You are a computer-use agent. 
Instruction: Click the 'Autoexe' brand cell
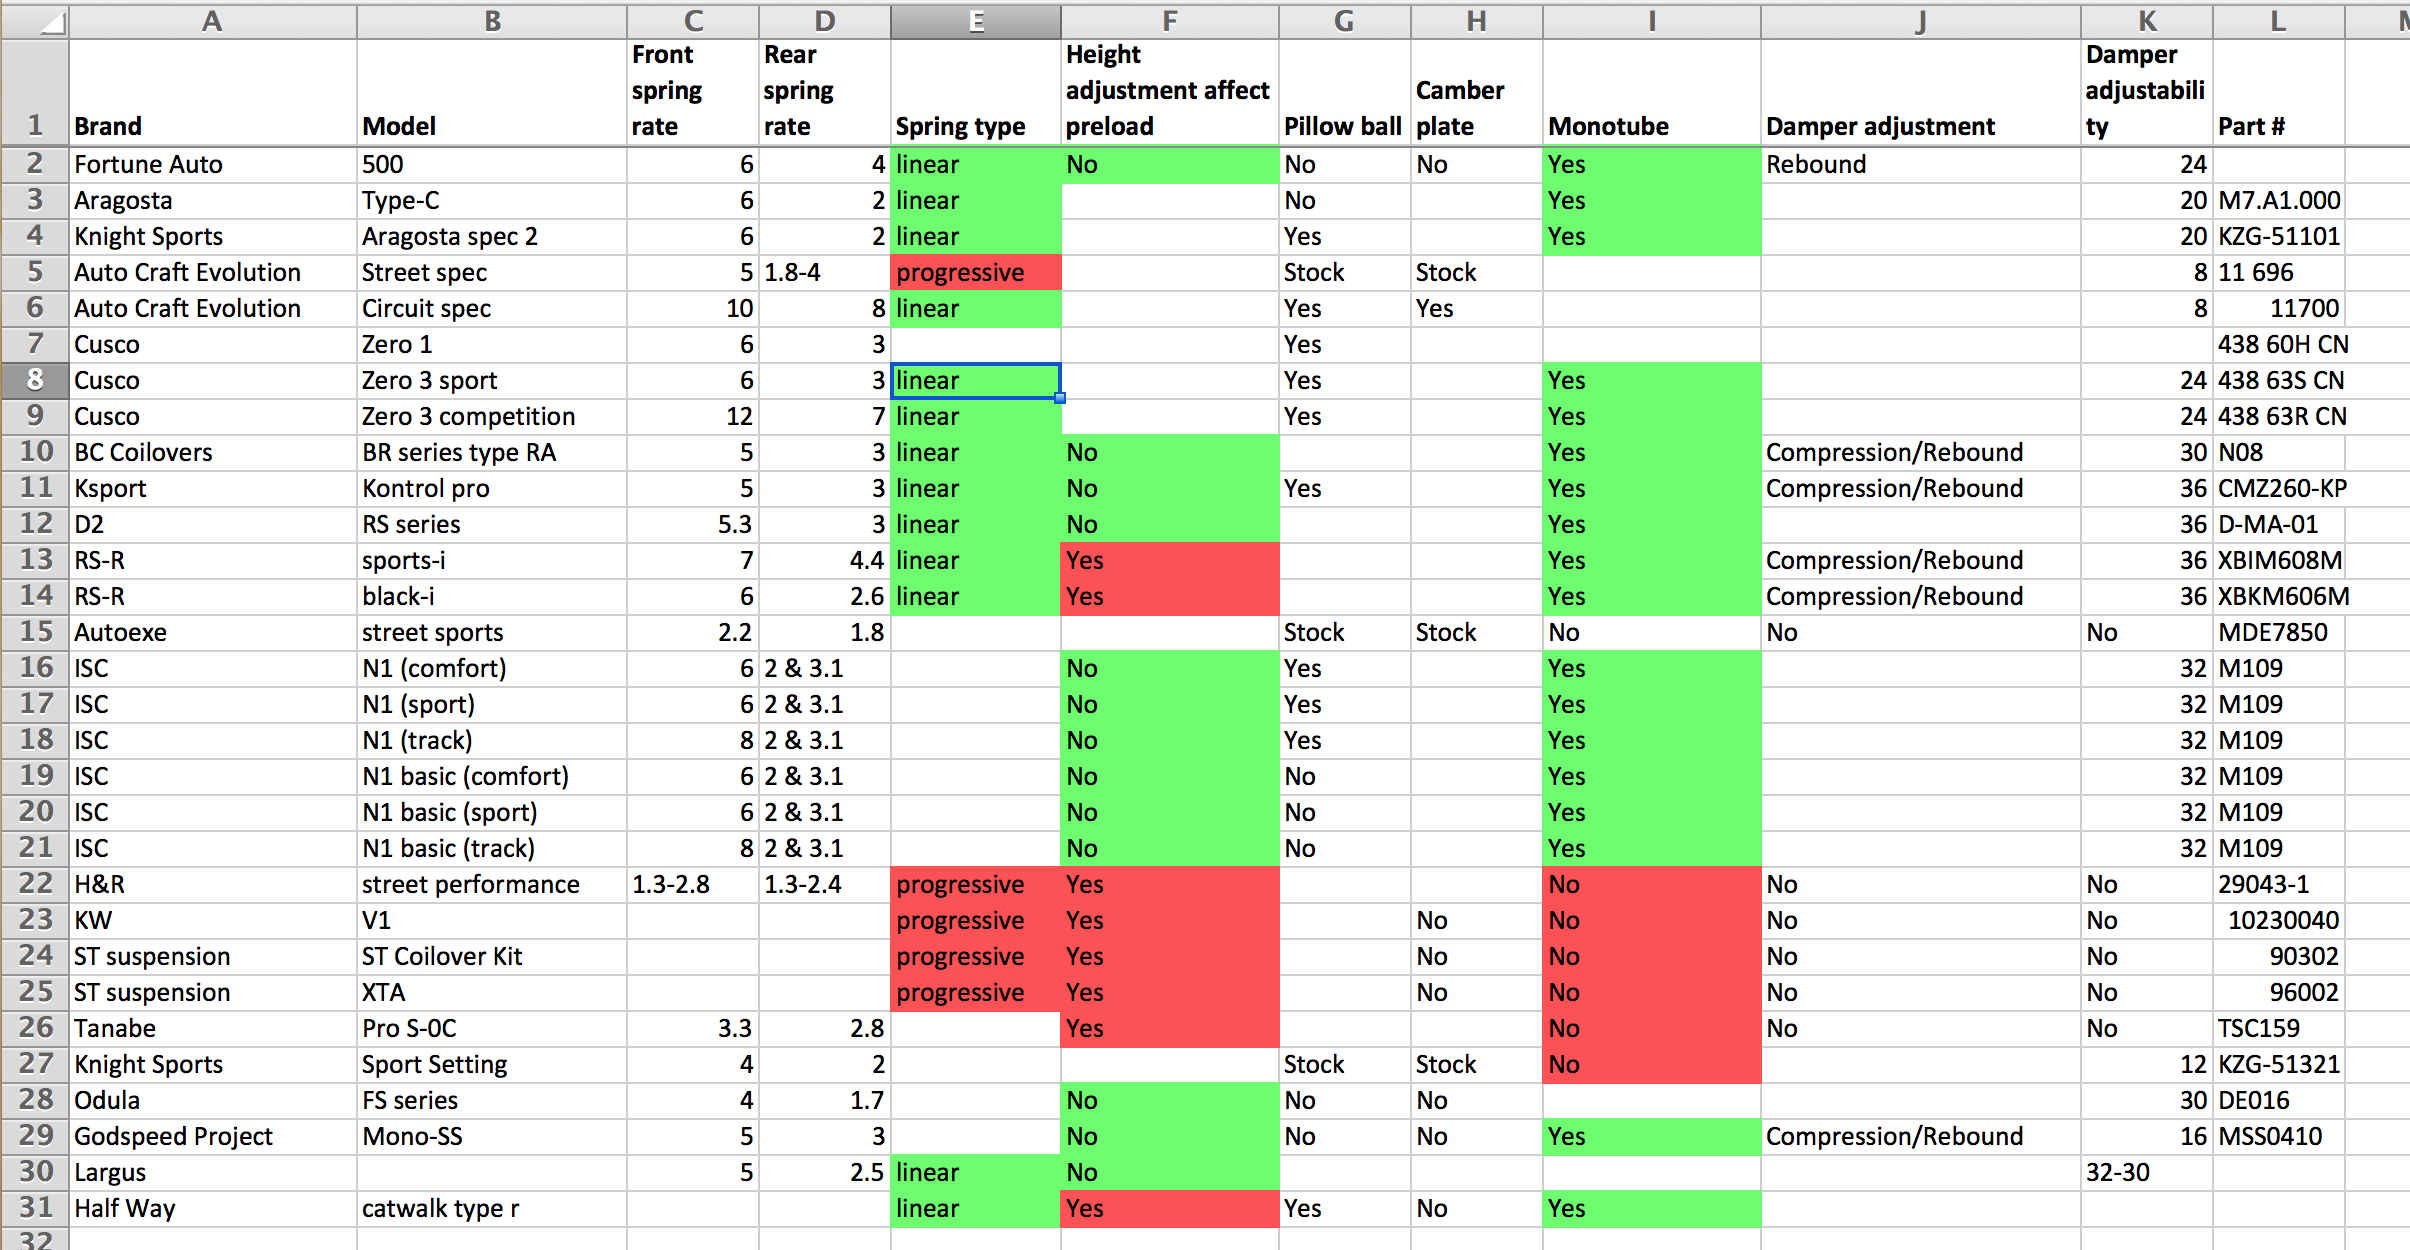[212, 632]
